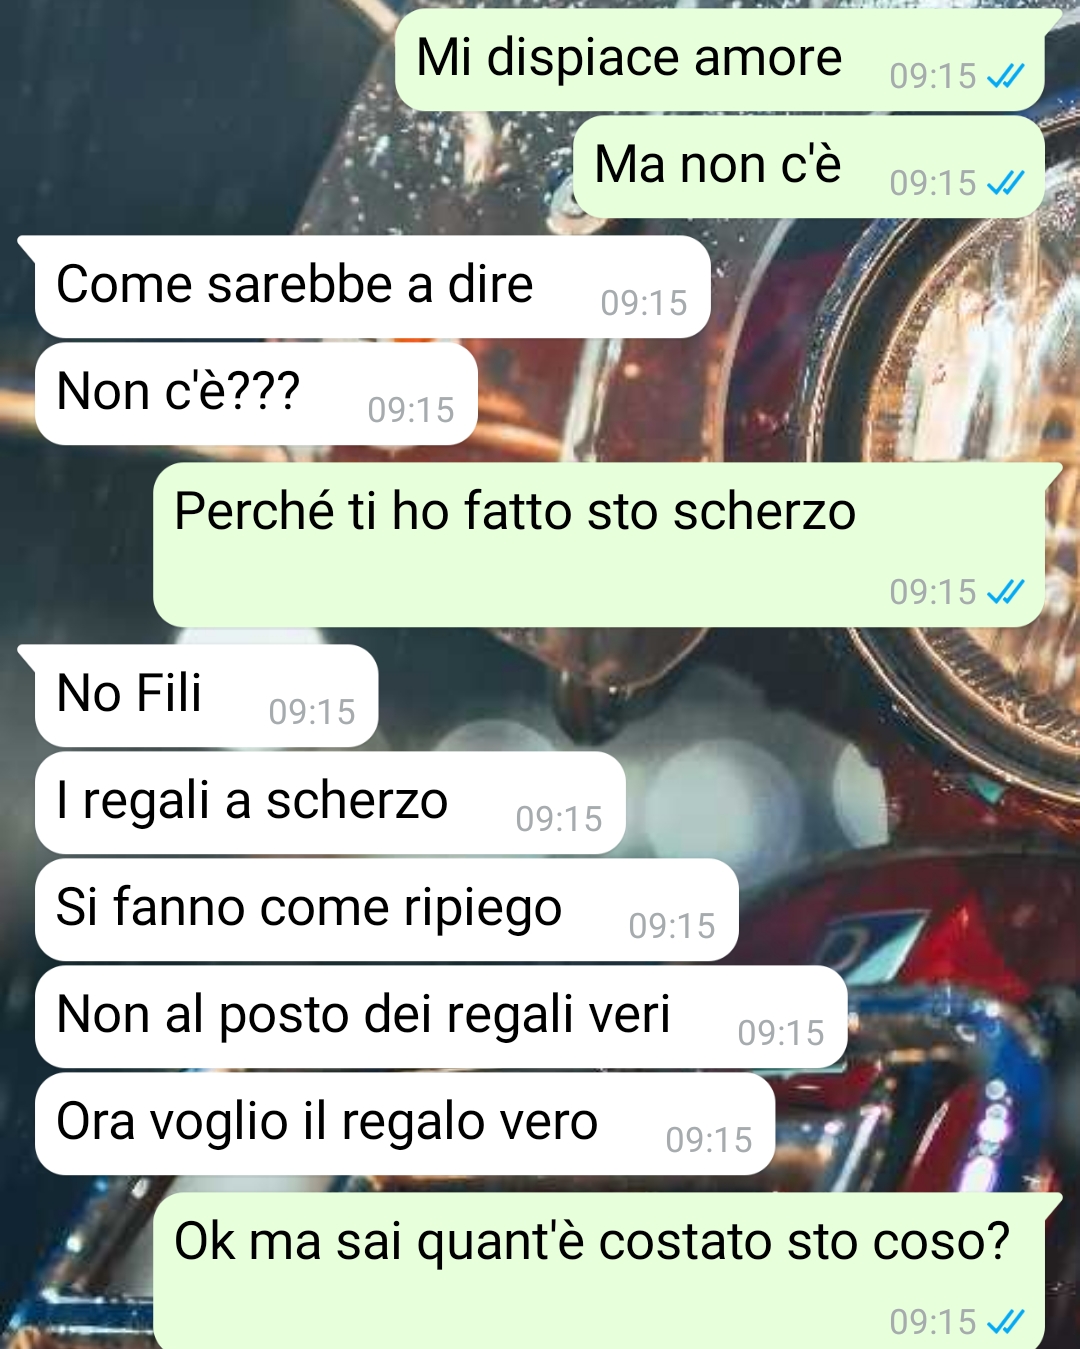Select the 'Perché ti ho fatto sto scherzo' bubble
Screen dimensions: 1080x1349
(599, 545)
